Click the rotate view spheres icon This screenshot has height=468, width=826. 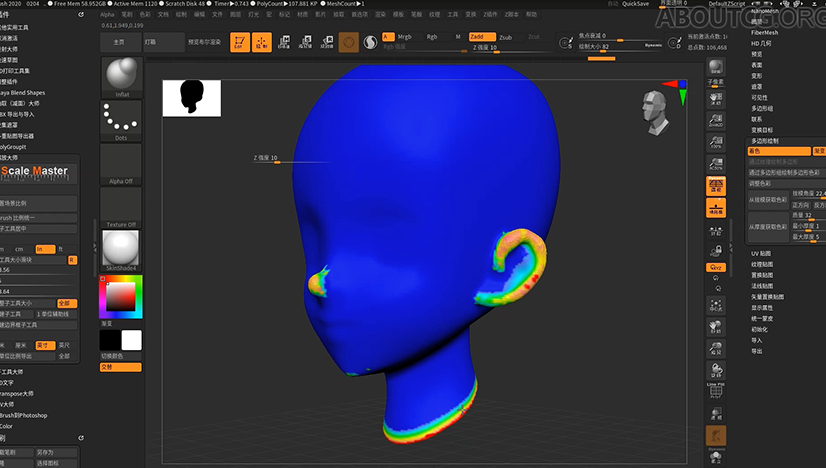coord(716,370)
